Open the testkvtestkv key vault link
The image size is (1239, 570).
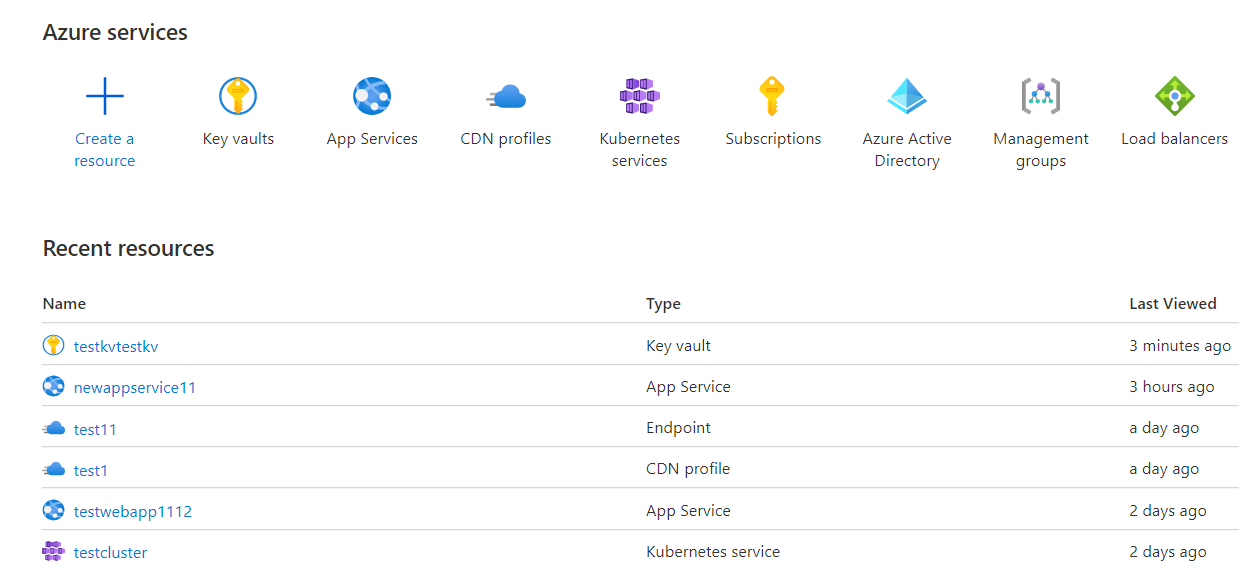[116, 346]
